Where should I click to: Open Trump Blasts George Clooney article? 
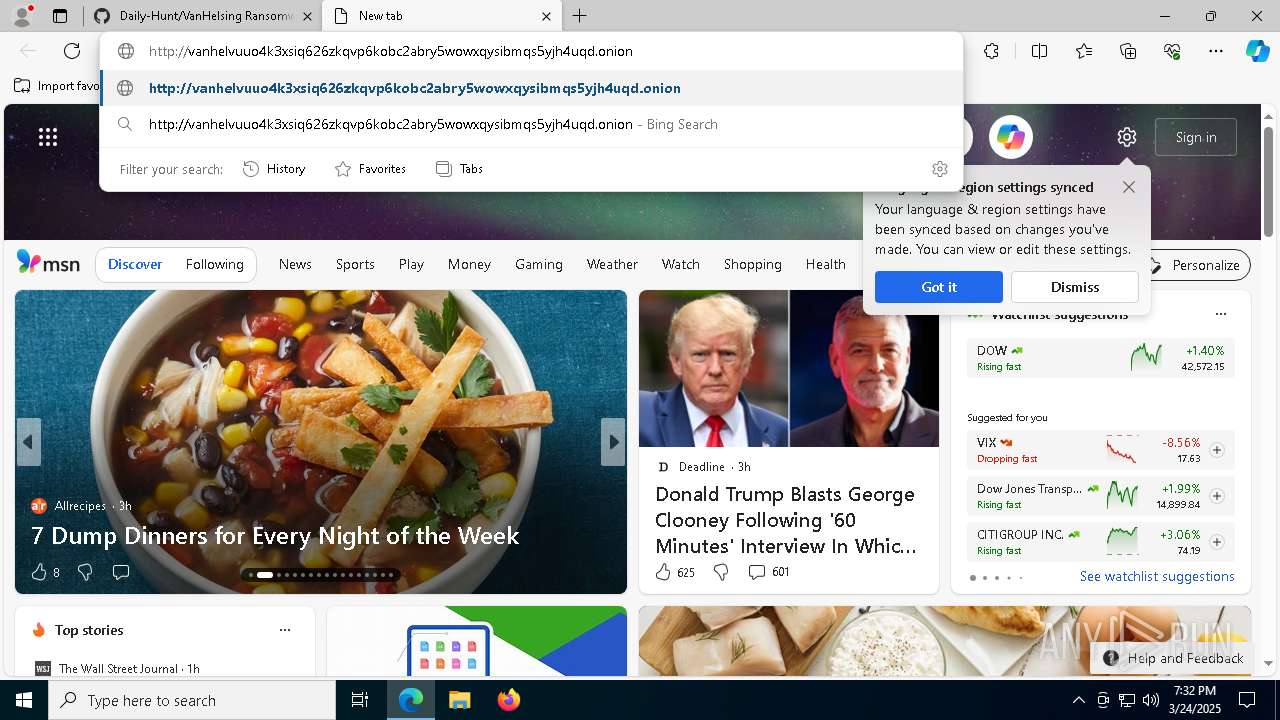(786, 520)
